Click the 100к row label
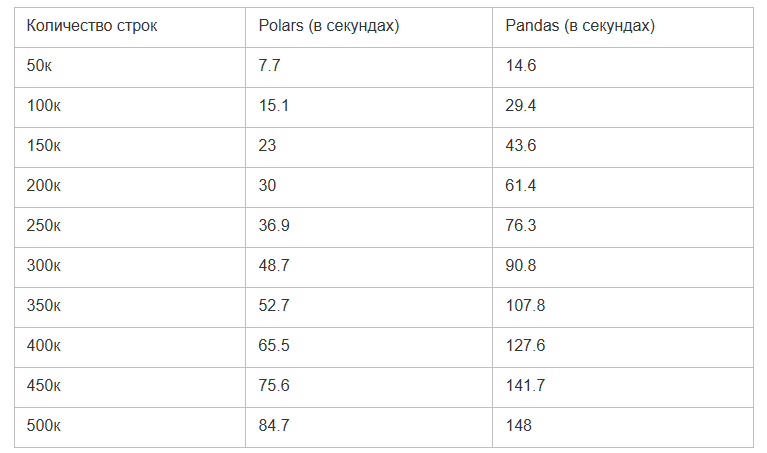767x453 pixels. click(46, 106)
